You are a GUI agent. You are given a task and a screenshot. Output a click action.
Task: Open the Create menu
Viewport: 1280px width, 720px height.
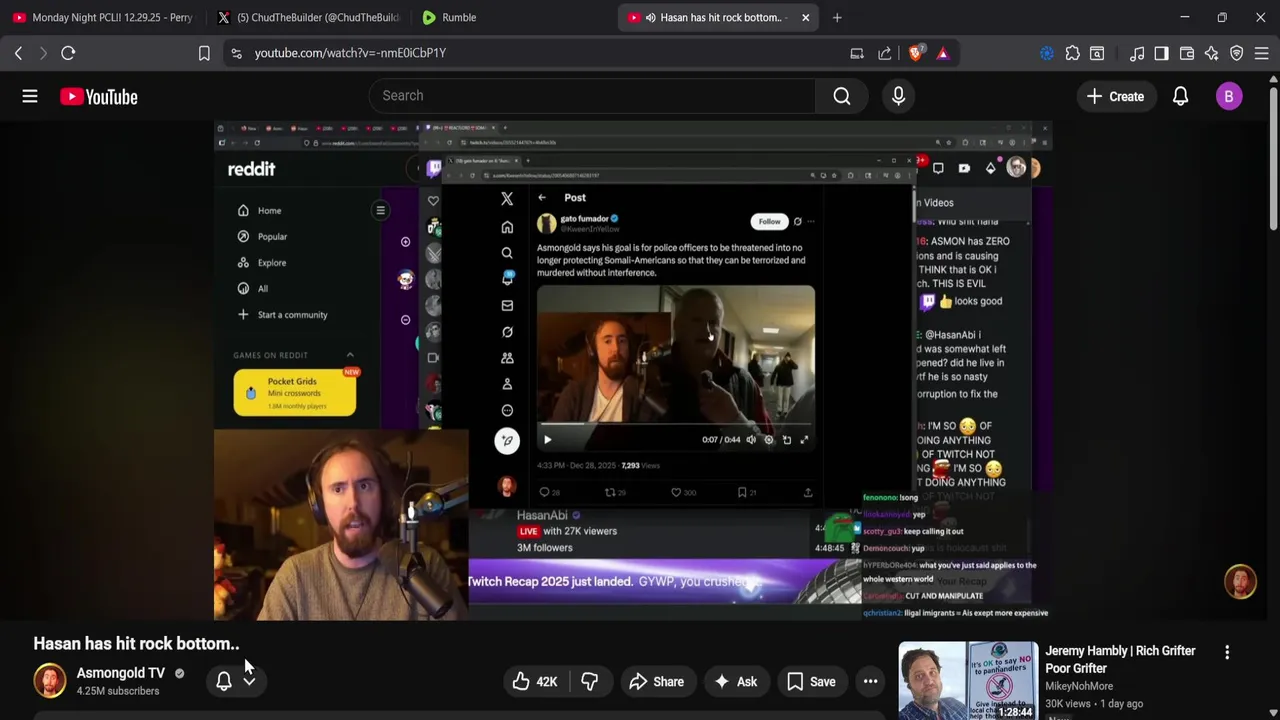pyautogui.click(x=1115, y=96)
